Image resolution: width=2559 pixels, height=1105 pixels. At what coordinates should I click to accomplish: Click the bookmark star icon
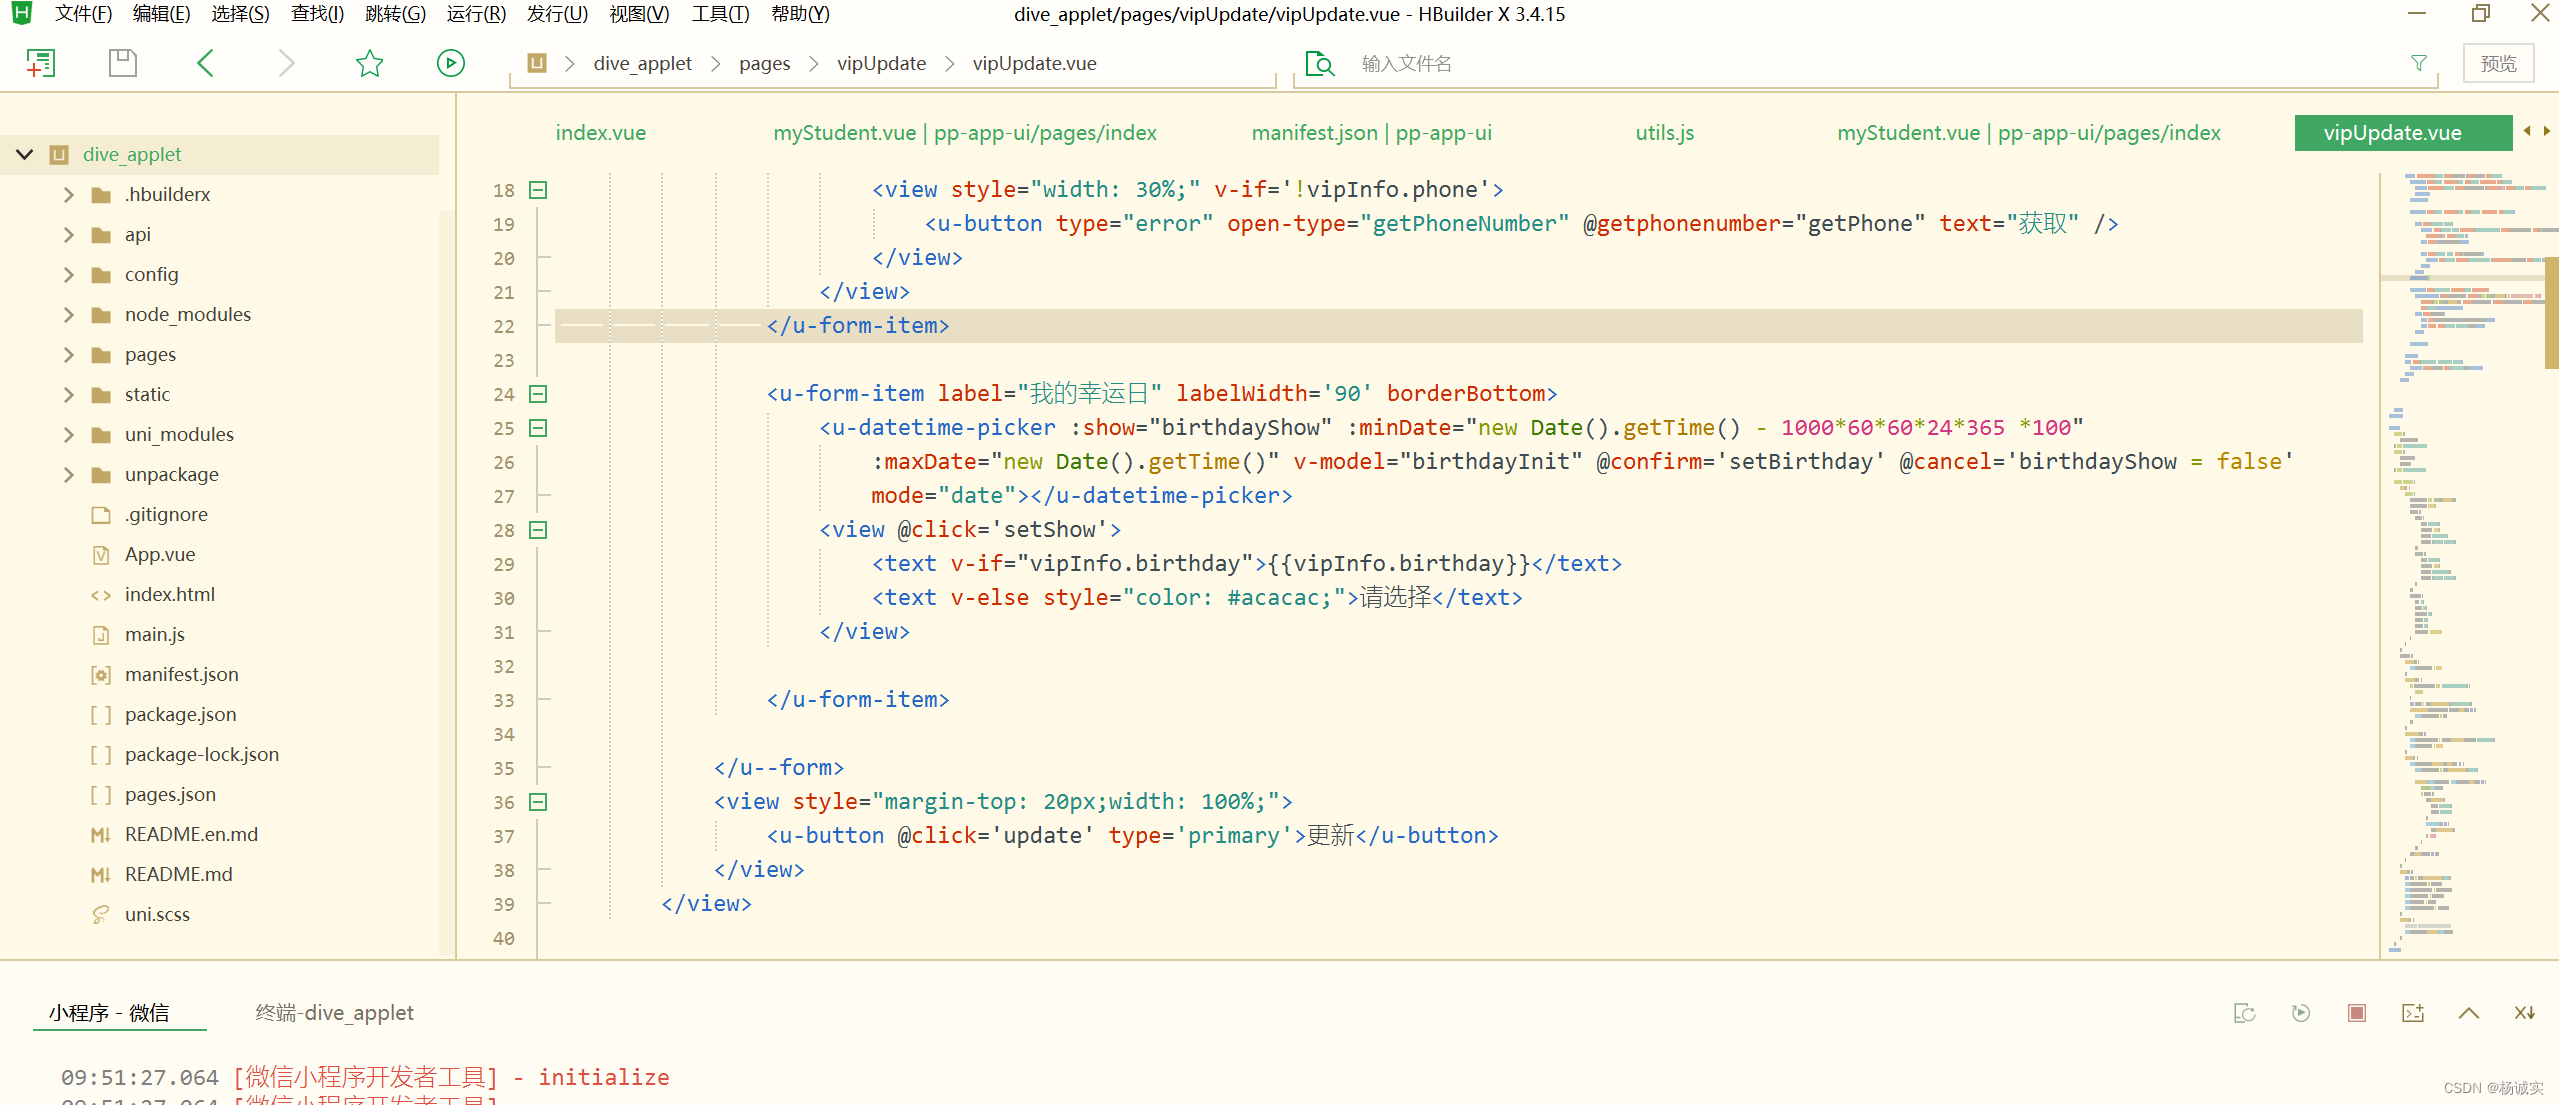[369, 64]
